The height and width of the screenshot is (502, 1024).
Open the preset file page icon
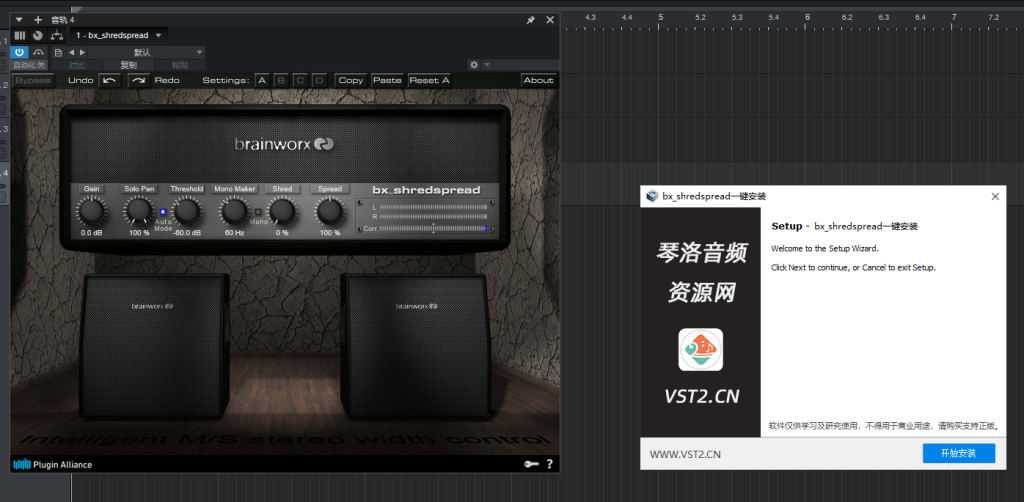point(58,52)
